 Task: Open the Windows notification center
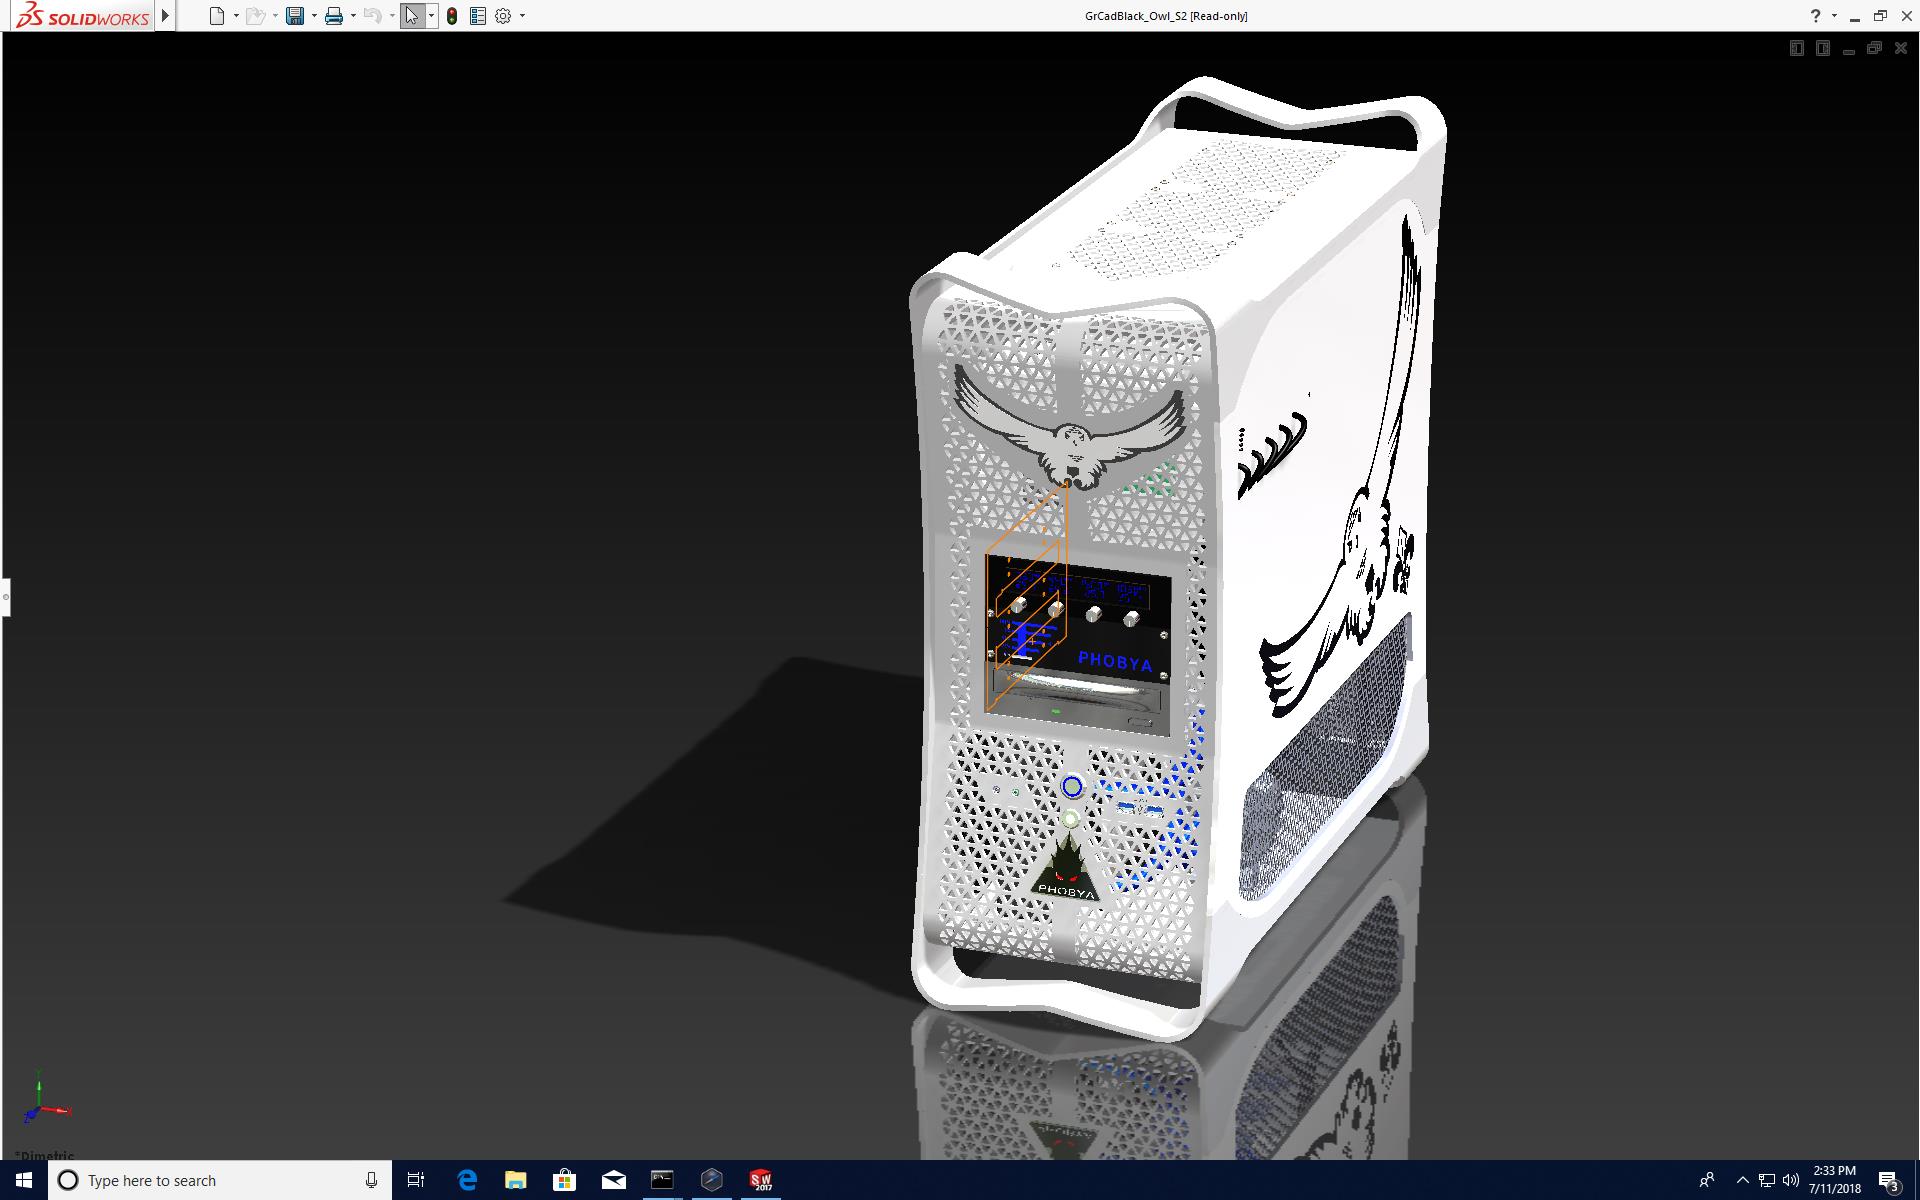(1888, 1180)
